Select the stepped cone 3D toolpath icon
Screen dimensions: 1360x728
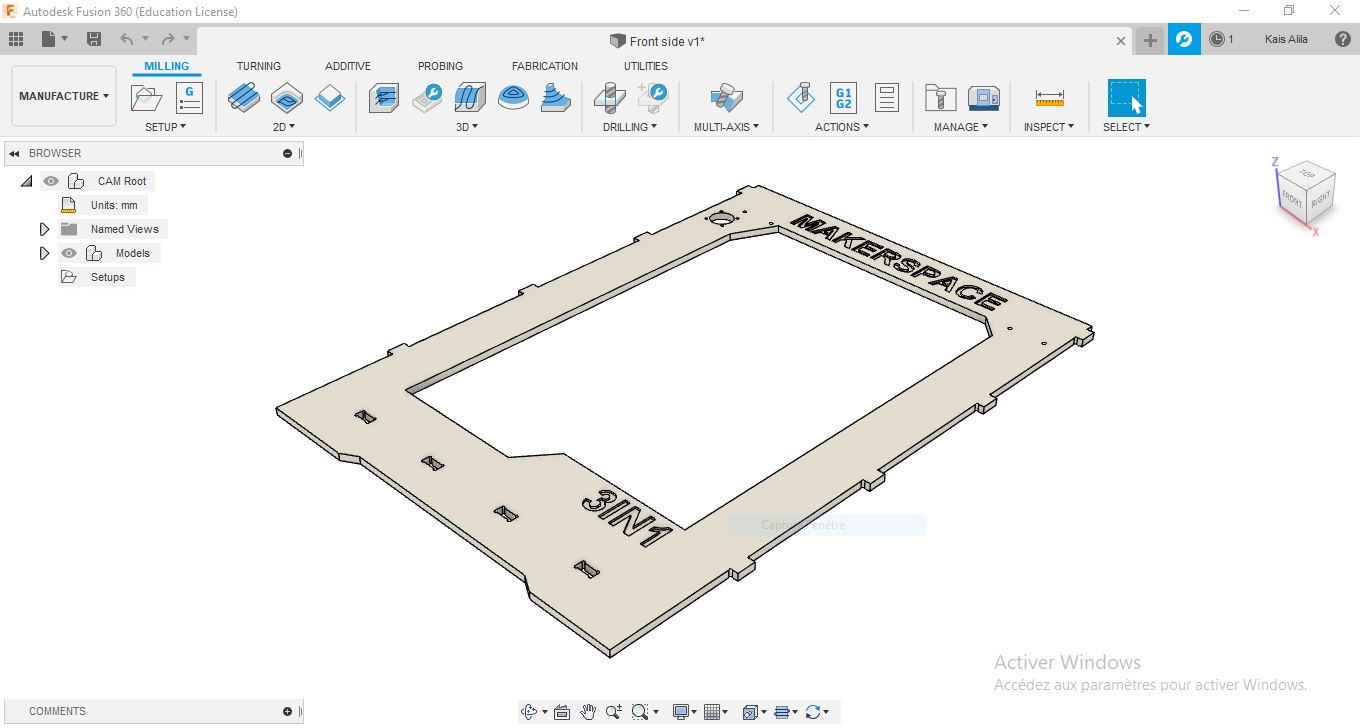click(x=556, y=97)
